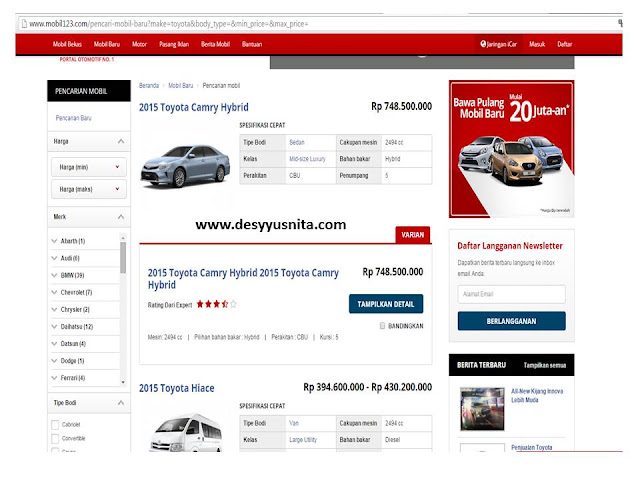Image resolution: width=640 pixels, height=480 pixels.
Task: Collapse the Harga filter section
Action: 121,142
